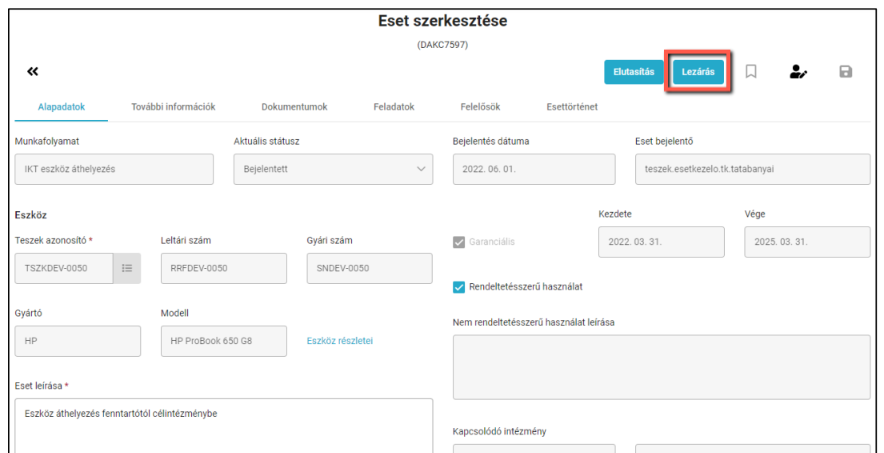Click the Kapcsolódó intézmény label
The height and width of the screenshot is (453, 884).
(x=500, y=432)
